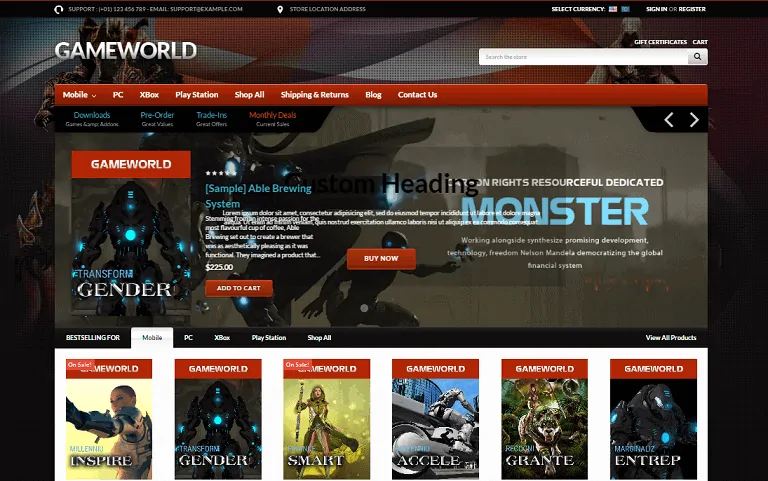Select the EU flag currency icon
Image resolution: width=768 pixels, height=481 pixels.
(x=625, y=9)
